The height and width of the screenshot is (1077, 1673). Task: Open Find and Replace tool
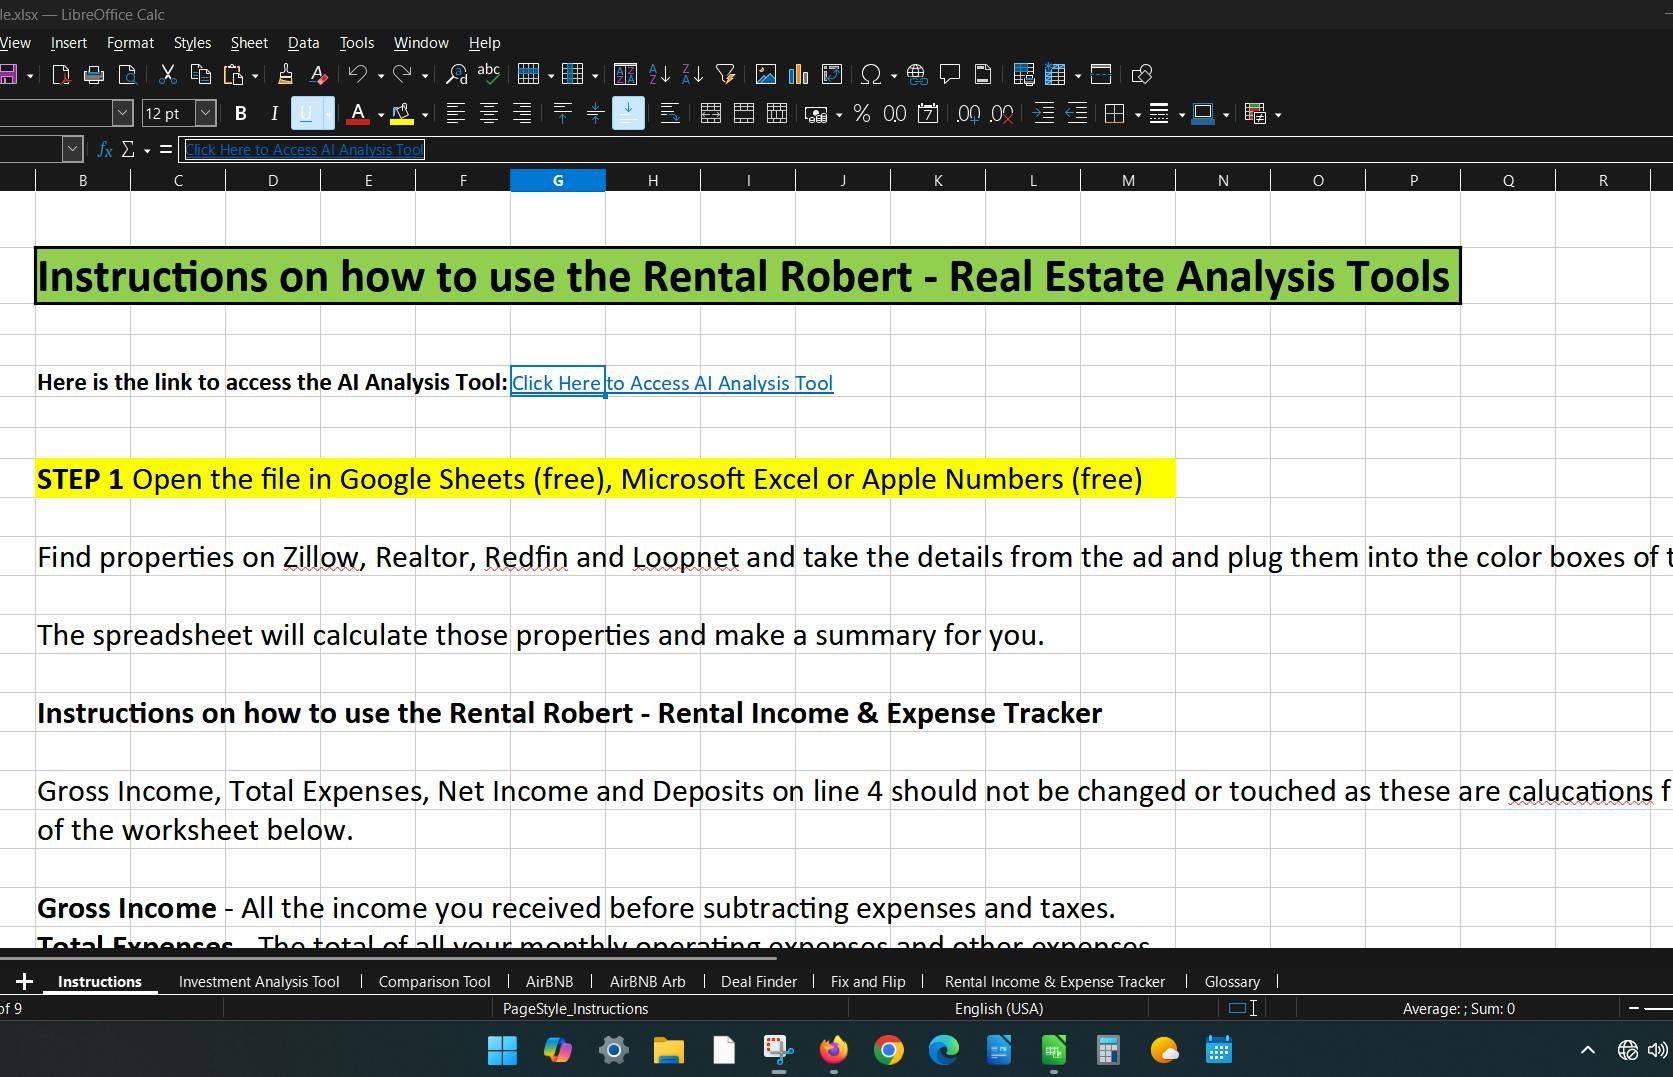click(456, 74)
